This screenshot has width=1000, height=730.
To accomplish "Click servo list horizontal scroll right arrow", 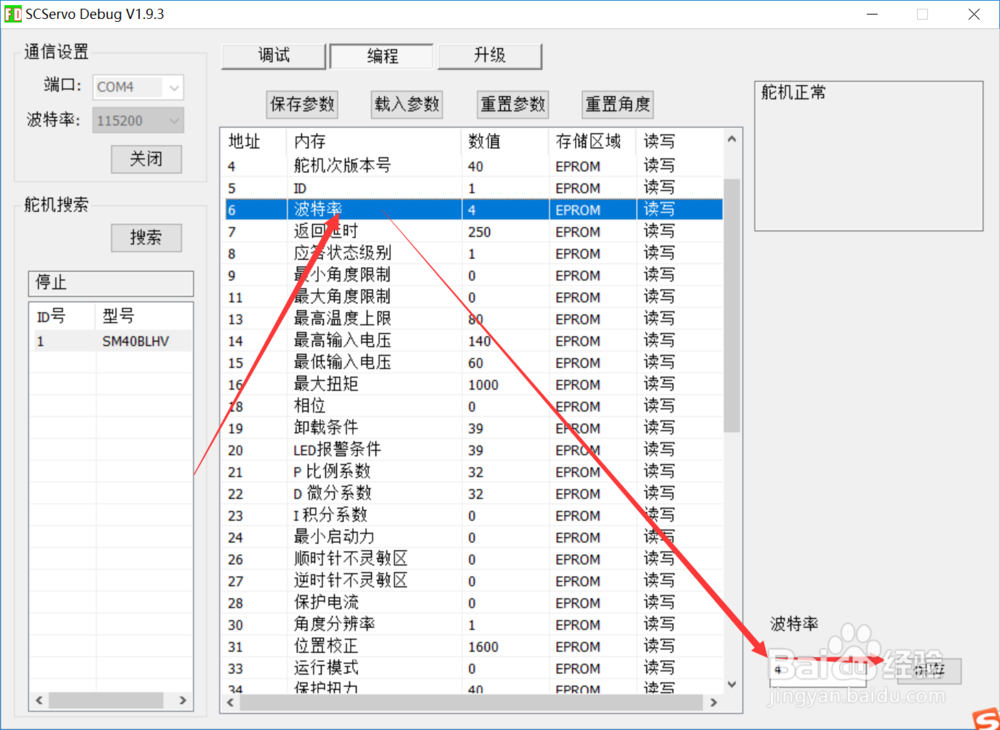I will 183,700.
